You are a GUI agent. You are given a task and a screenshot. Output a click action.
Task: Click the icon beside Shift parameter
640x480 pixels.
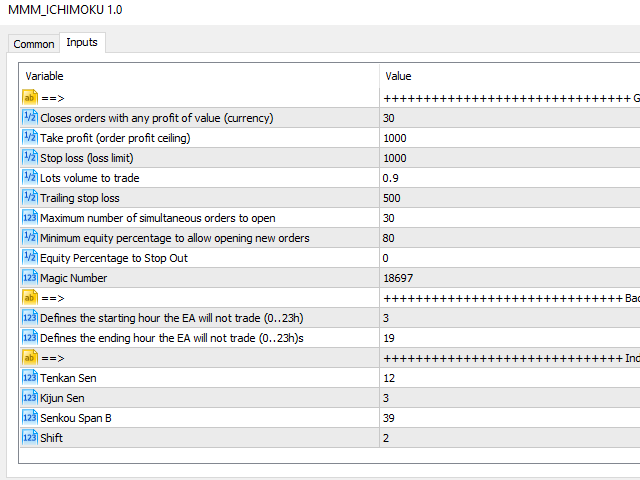click(x=29, y=438)
